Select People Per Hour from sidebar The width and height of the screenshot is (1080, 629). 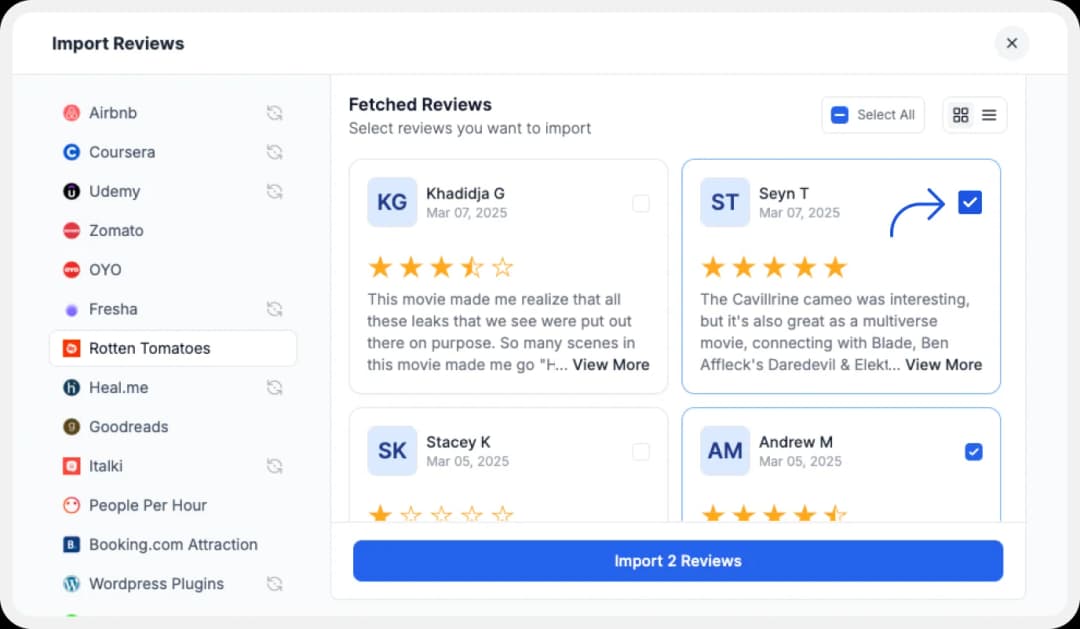coord(71,505)
